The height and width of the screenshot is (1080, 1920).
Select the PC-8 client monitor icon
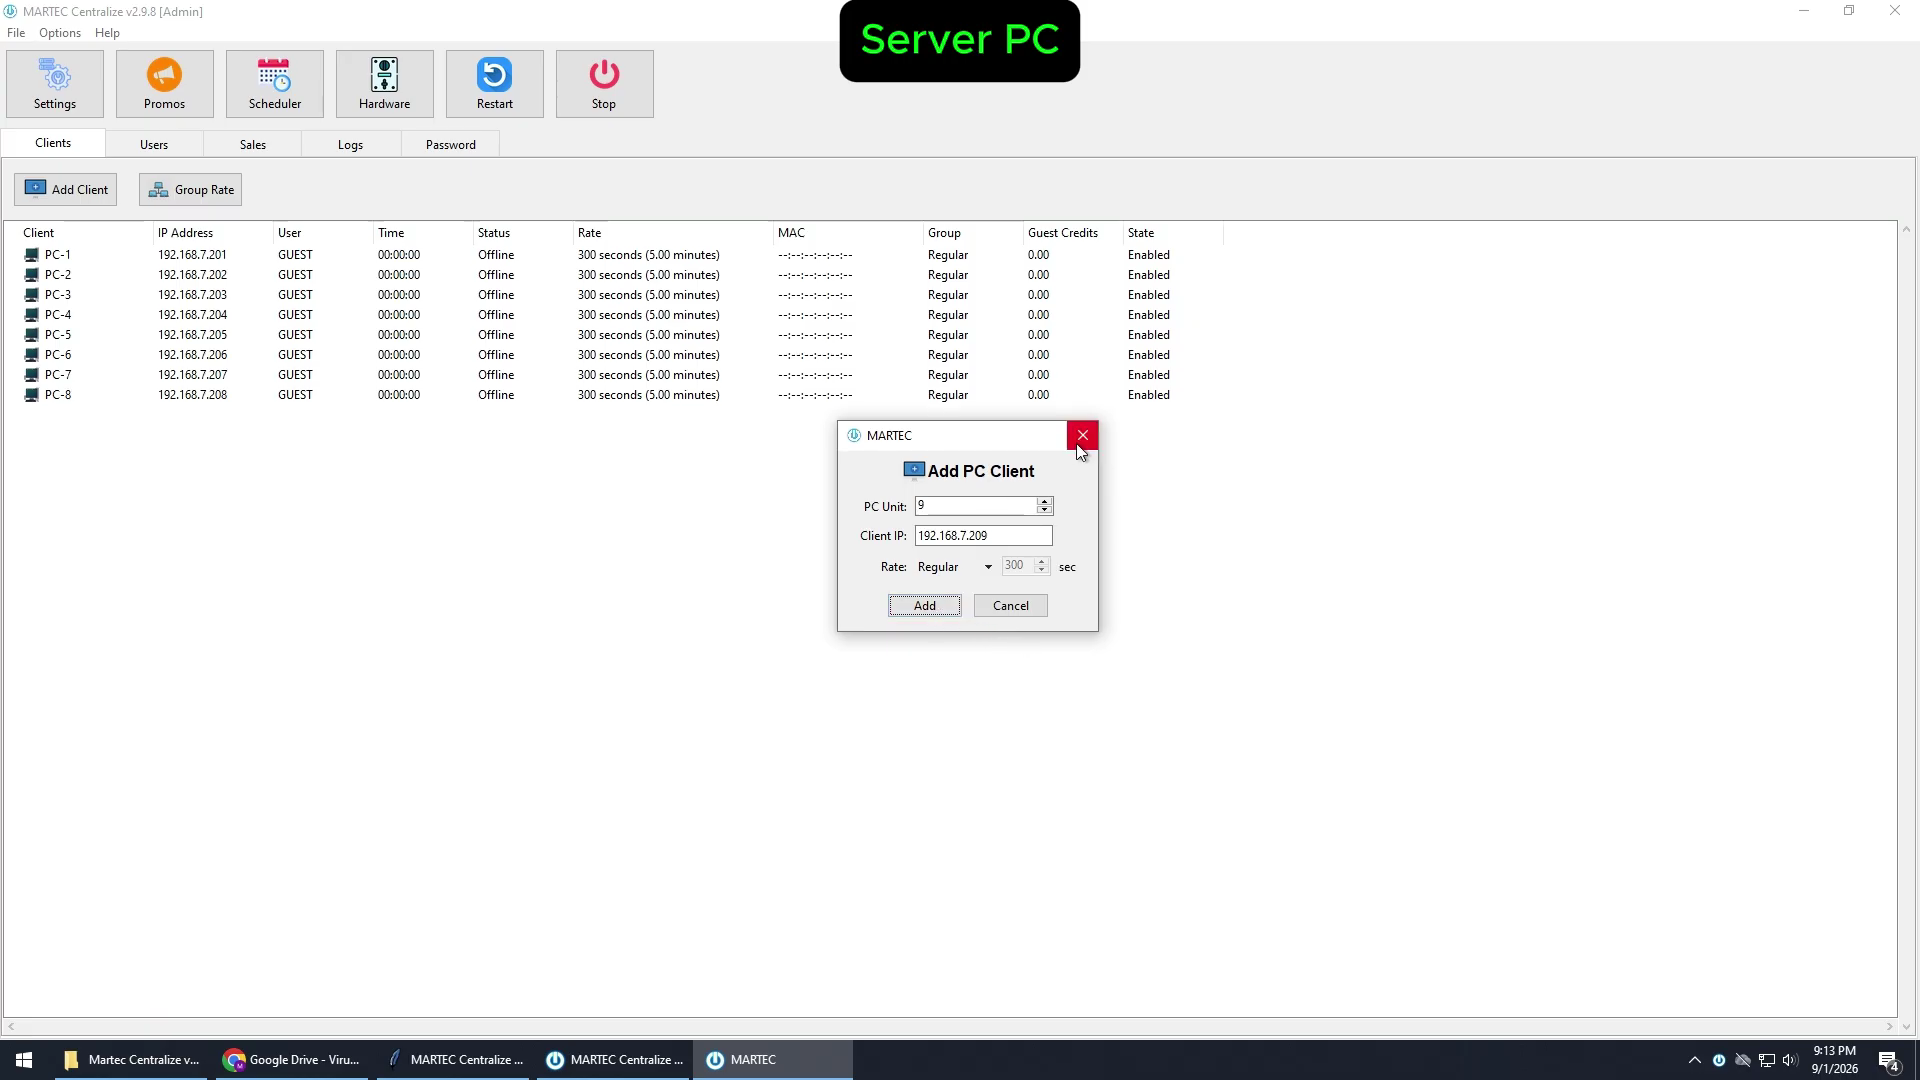[32, 395]
